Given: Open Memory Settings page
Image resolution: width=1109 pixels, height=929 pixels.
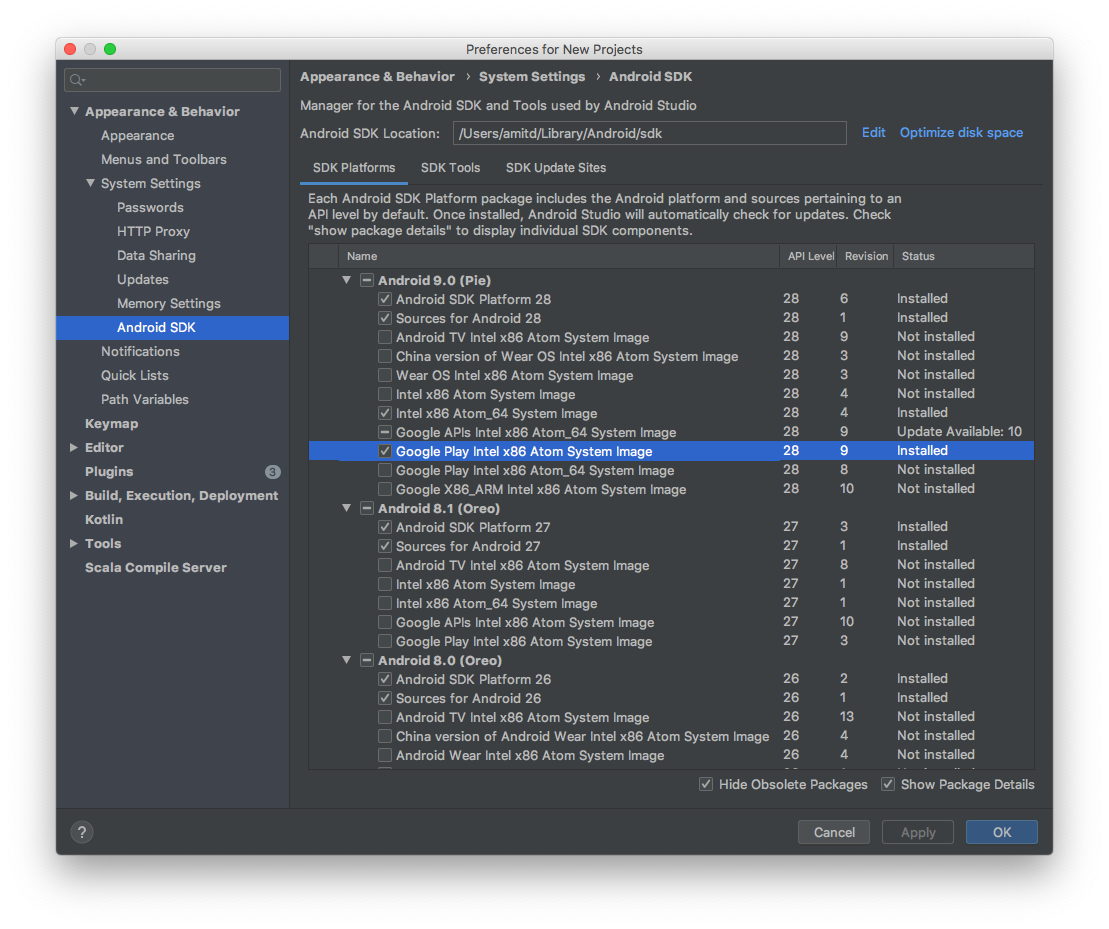Looking at the screenshot, I should [x=168, y=303].
